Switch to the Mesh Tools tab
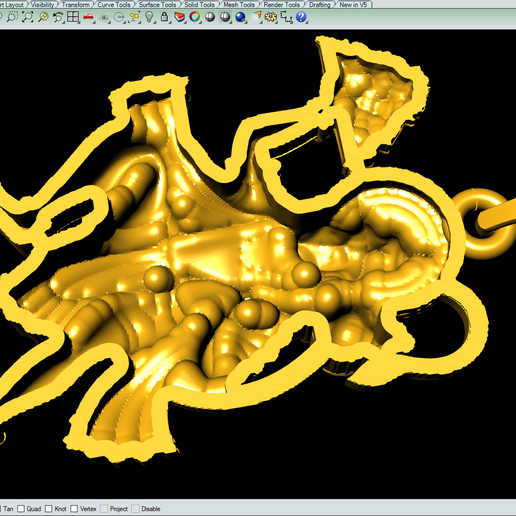Screen dimensions: 516x516 click(x=239, y=4)
